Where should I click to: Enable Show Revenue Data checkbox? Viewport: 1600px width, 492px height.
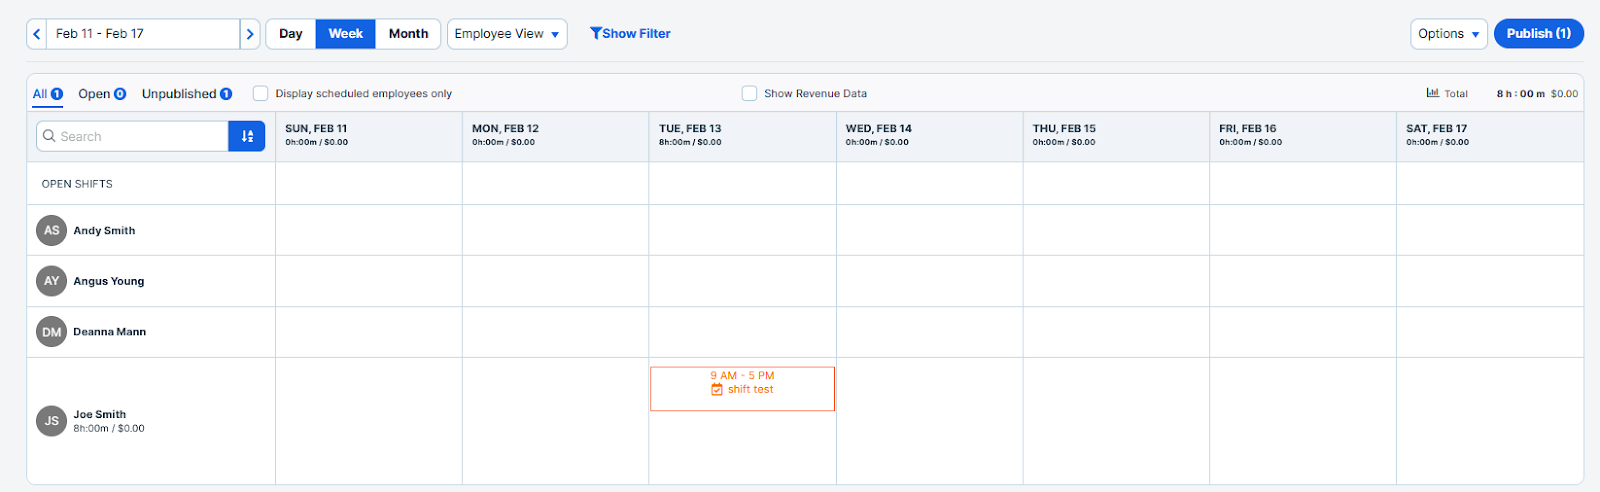pyautogui.click(x=749, y=94)
